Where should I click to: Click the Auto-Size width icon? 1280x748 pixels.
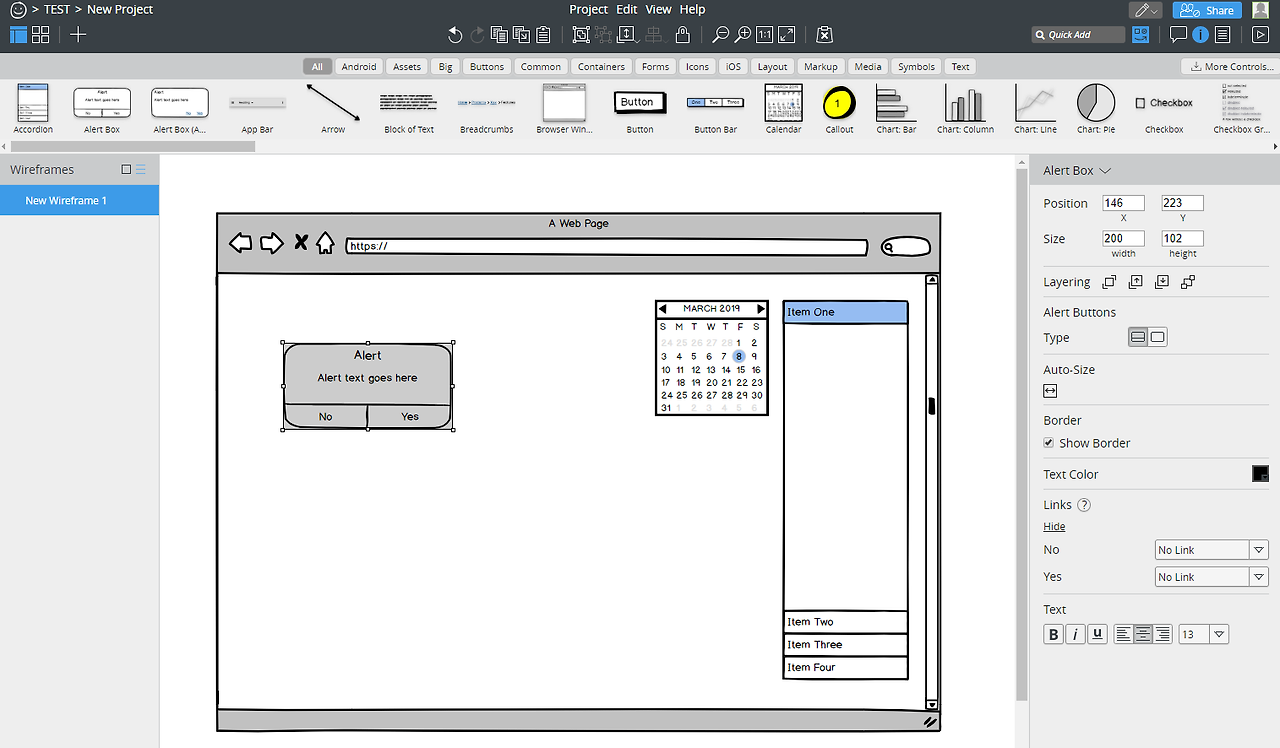pyautogui.click(x=1051, y=391)
